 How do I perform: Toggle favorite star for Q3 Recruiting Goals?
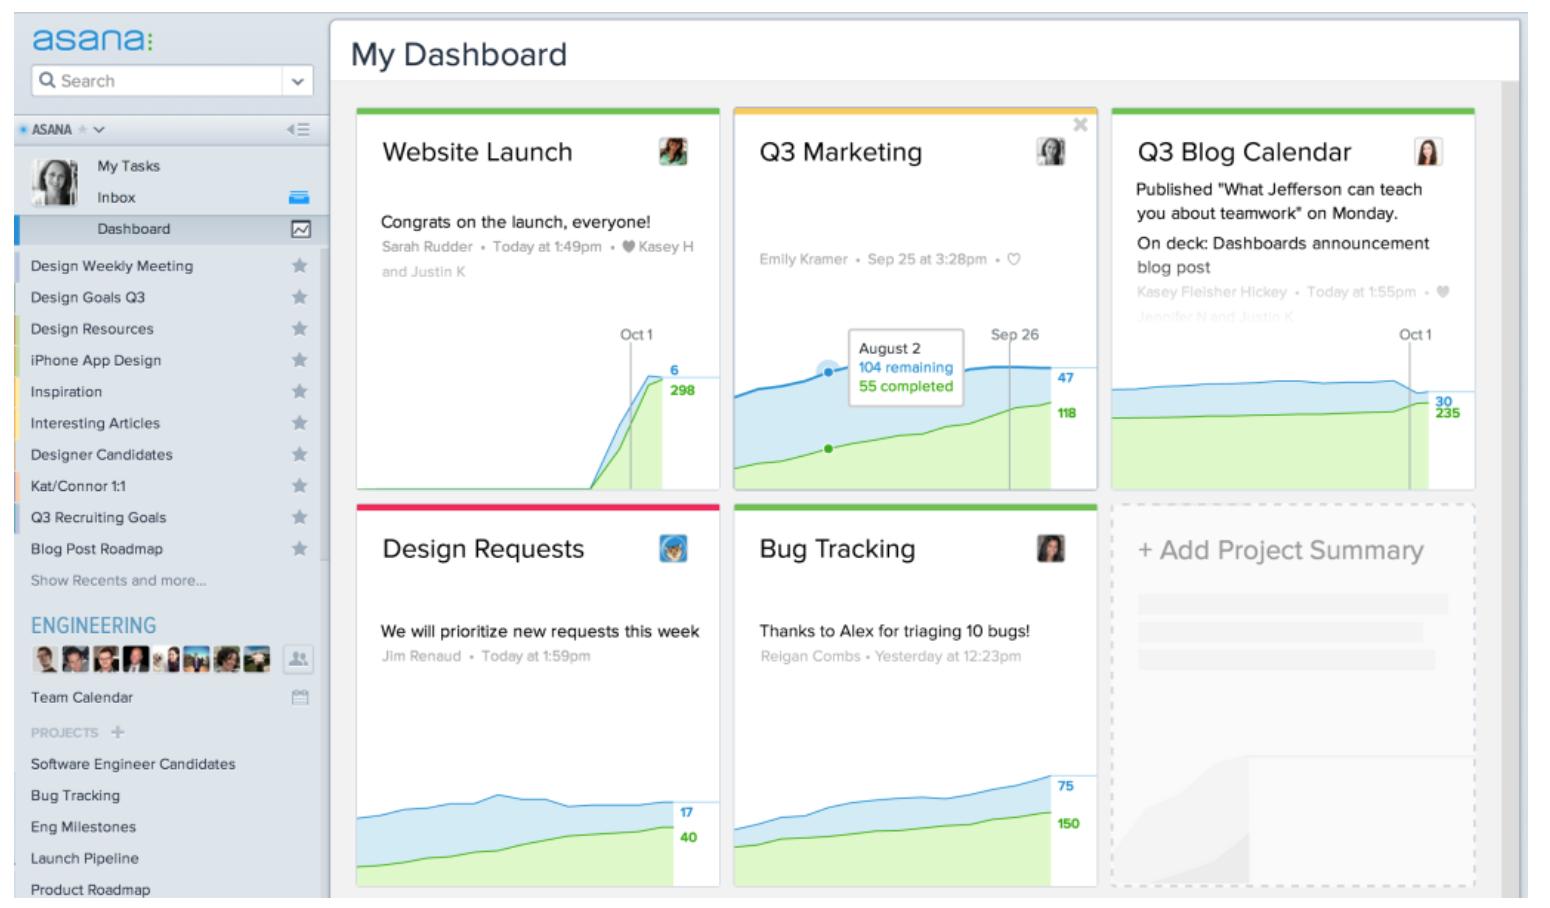pos(299,517)
